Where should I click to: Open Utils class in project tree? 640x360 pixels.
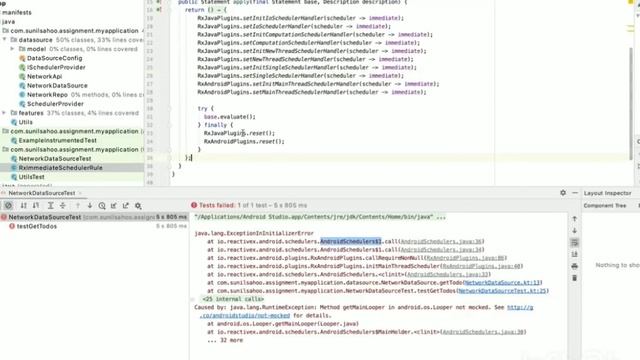pos(25,122)
